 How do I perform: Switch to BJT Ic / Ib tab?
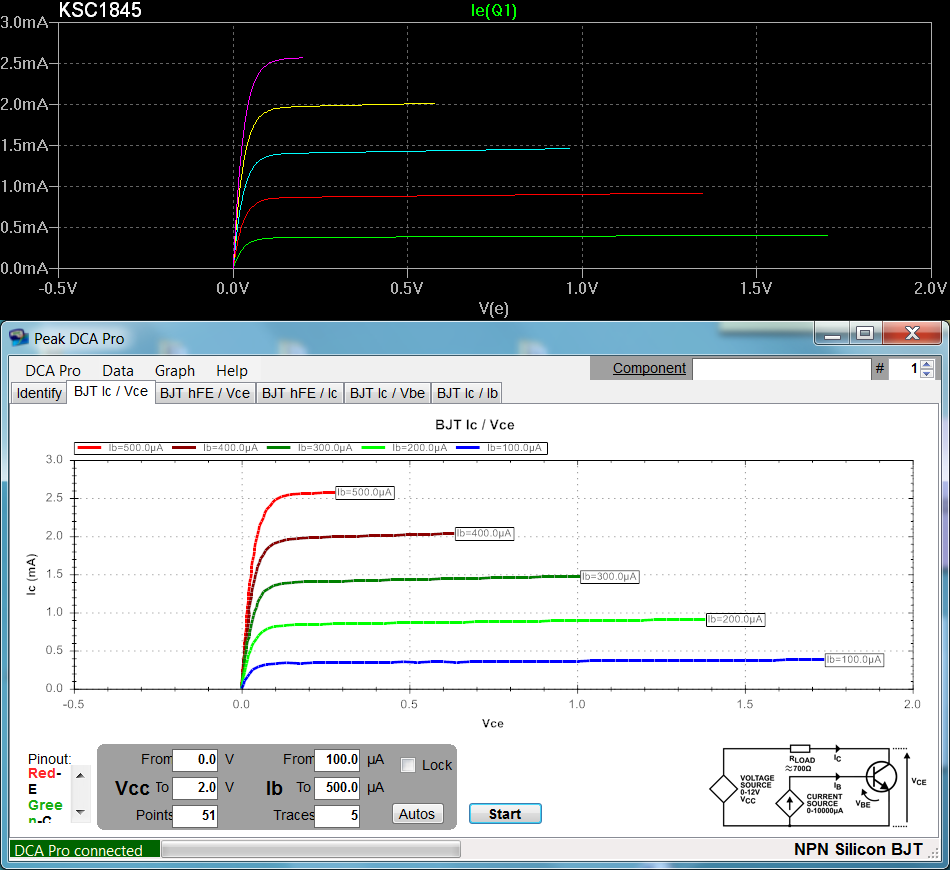click(467, 393)
